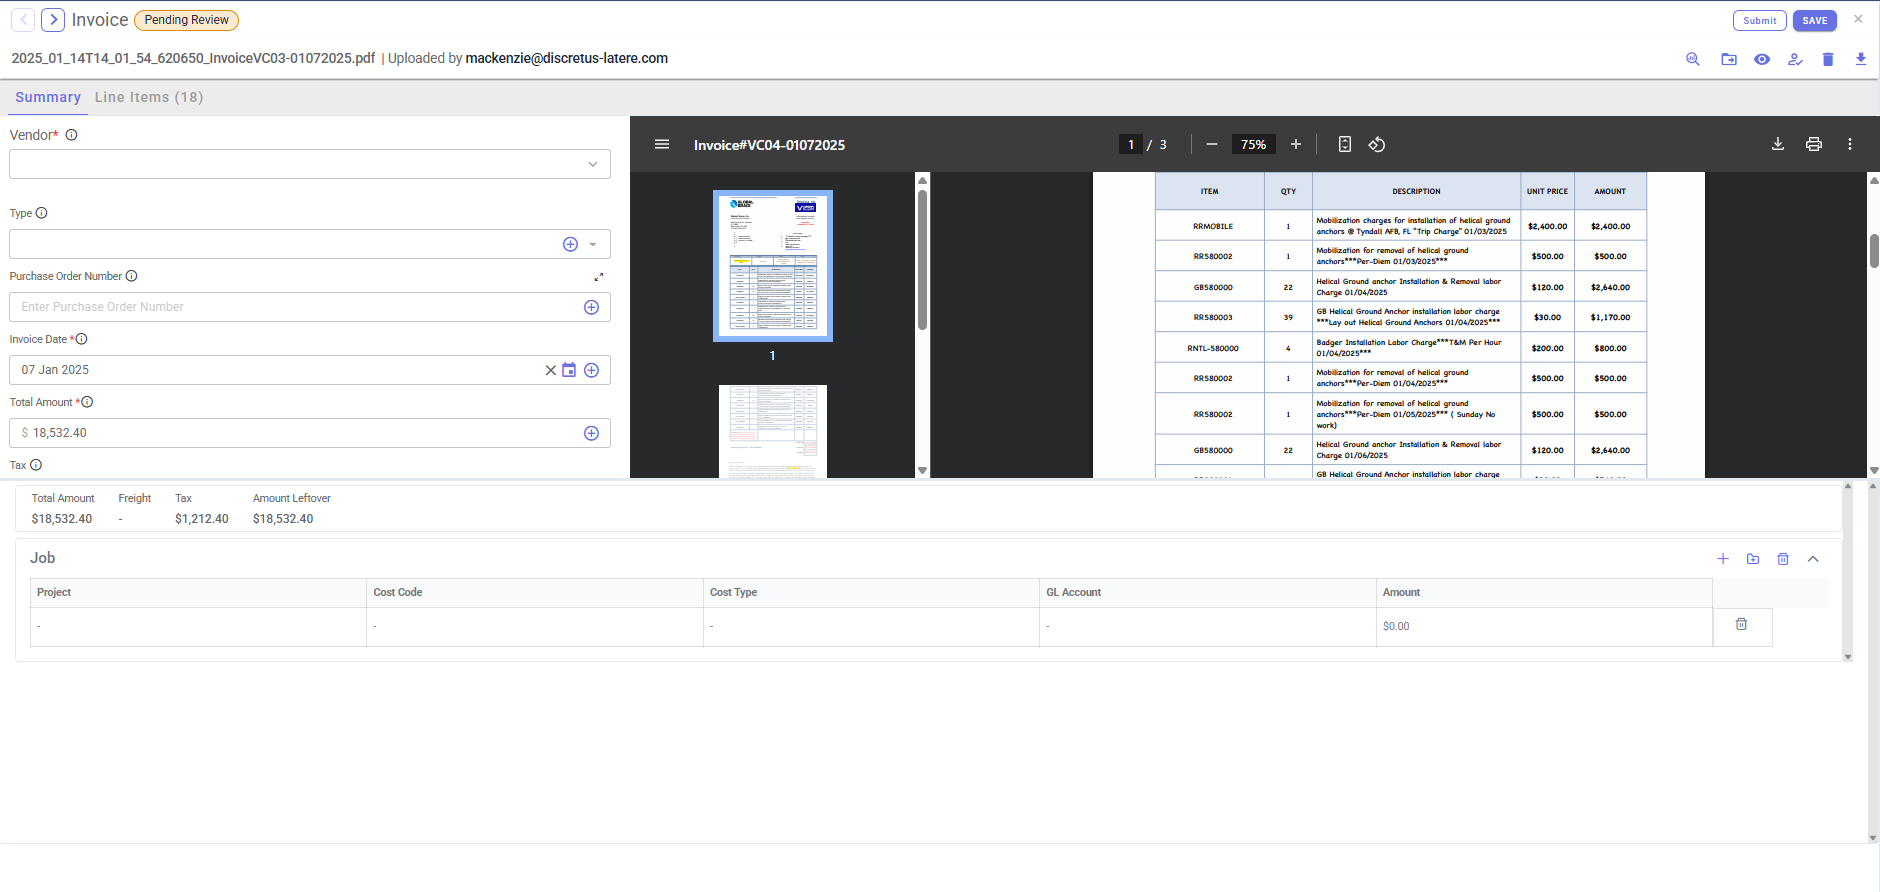Select page 1 thumbnail
This screenshot has height=892, width=1880.
(772, 266)
